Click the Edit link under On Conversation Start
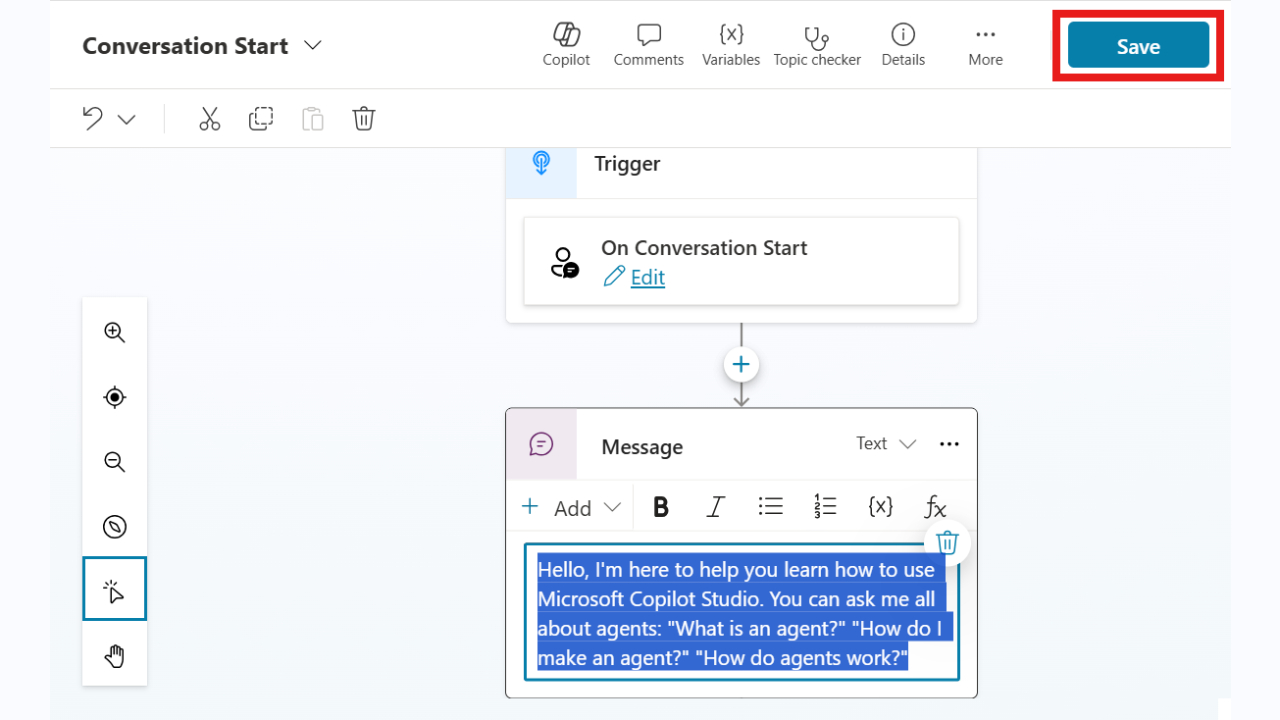The image size is (1280, 720). [x=647, y=277]
